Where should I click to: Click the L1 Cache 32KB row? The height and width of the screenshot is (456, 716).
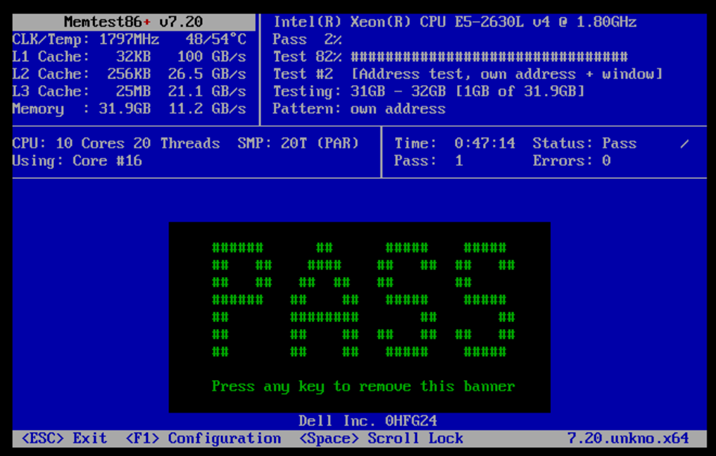coord(129,57)
